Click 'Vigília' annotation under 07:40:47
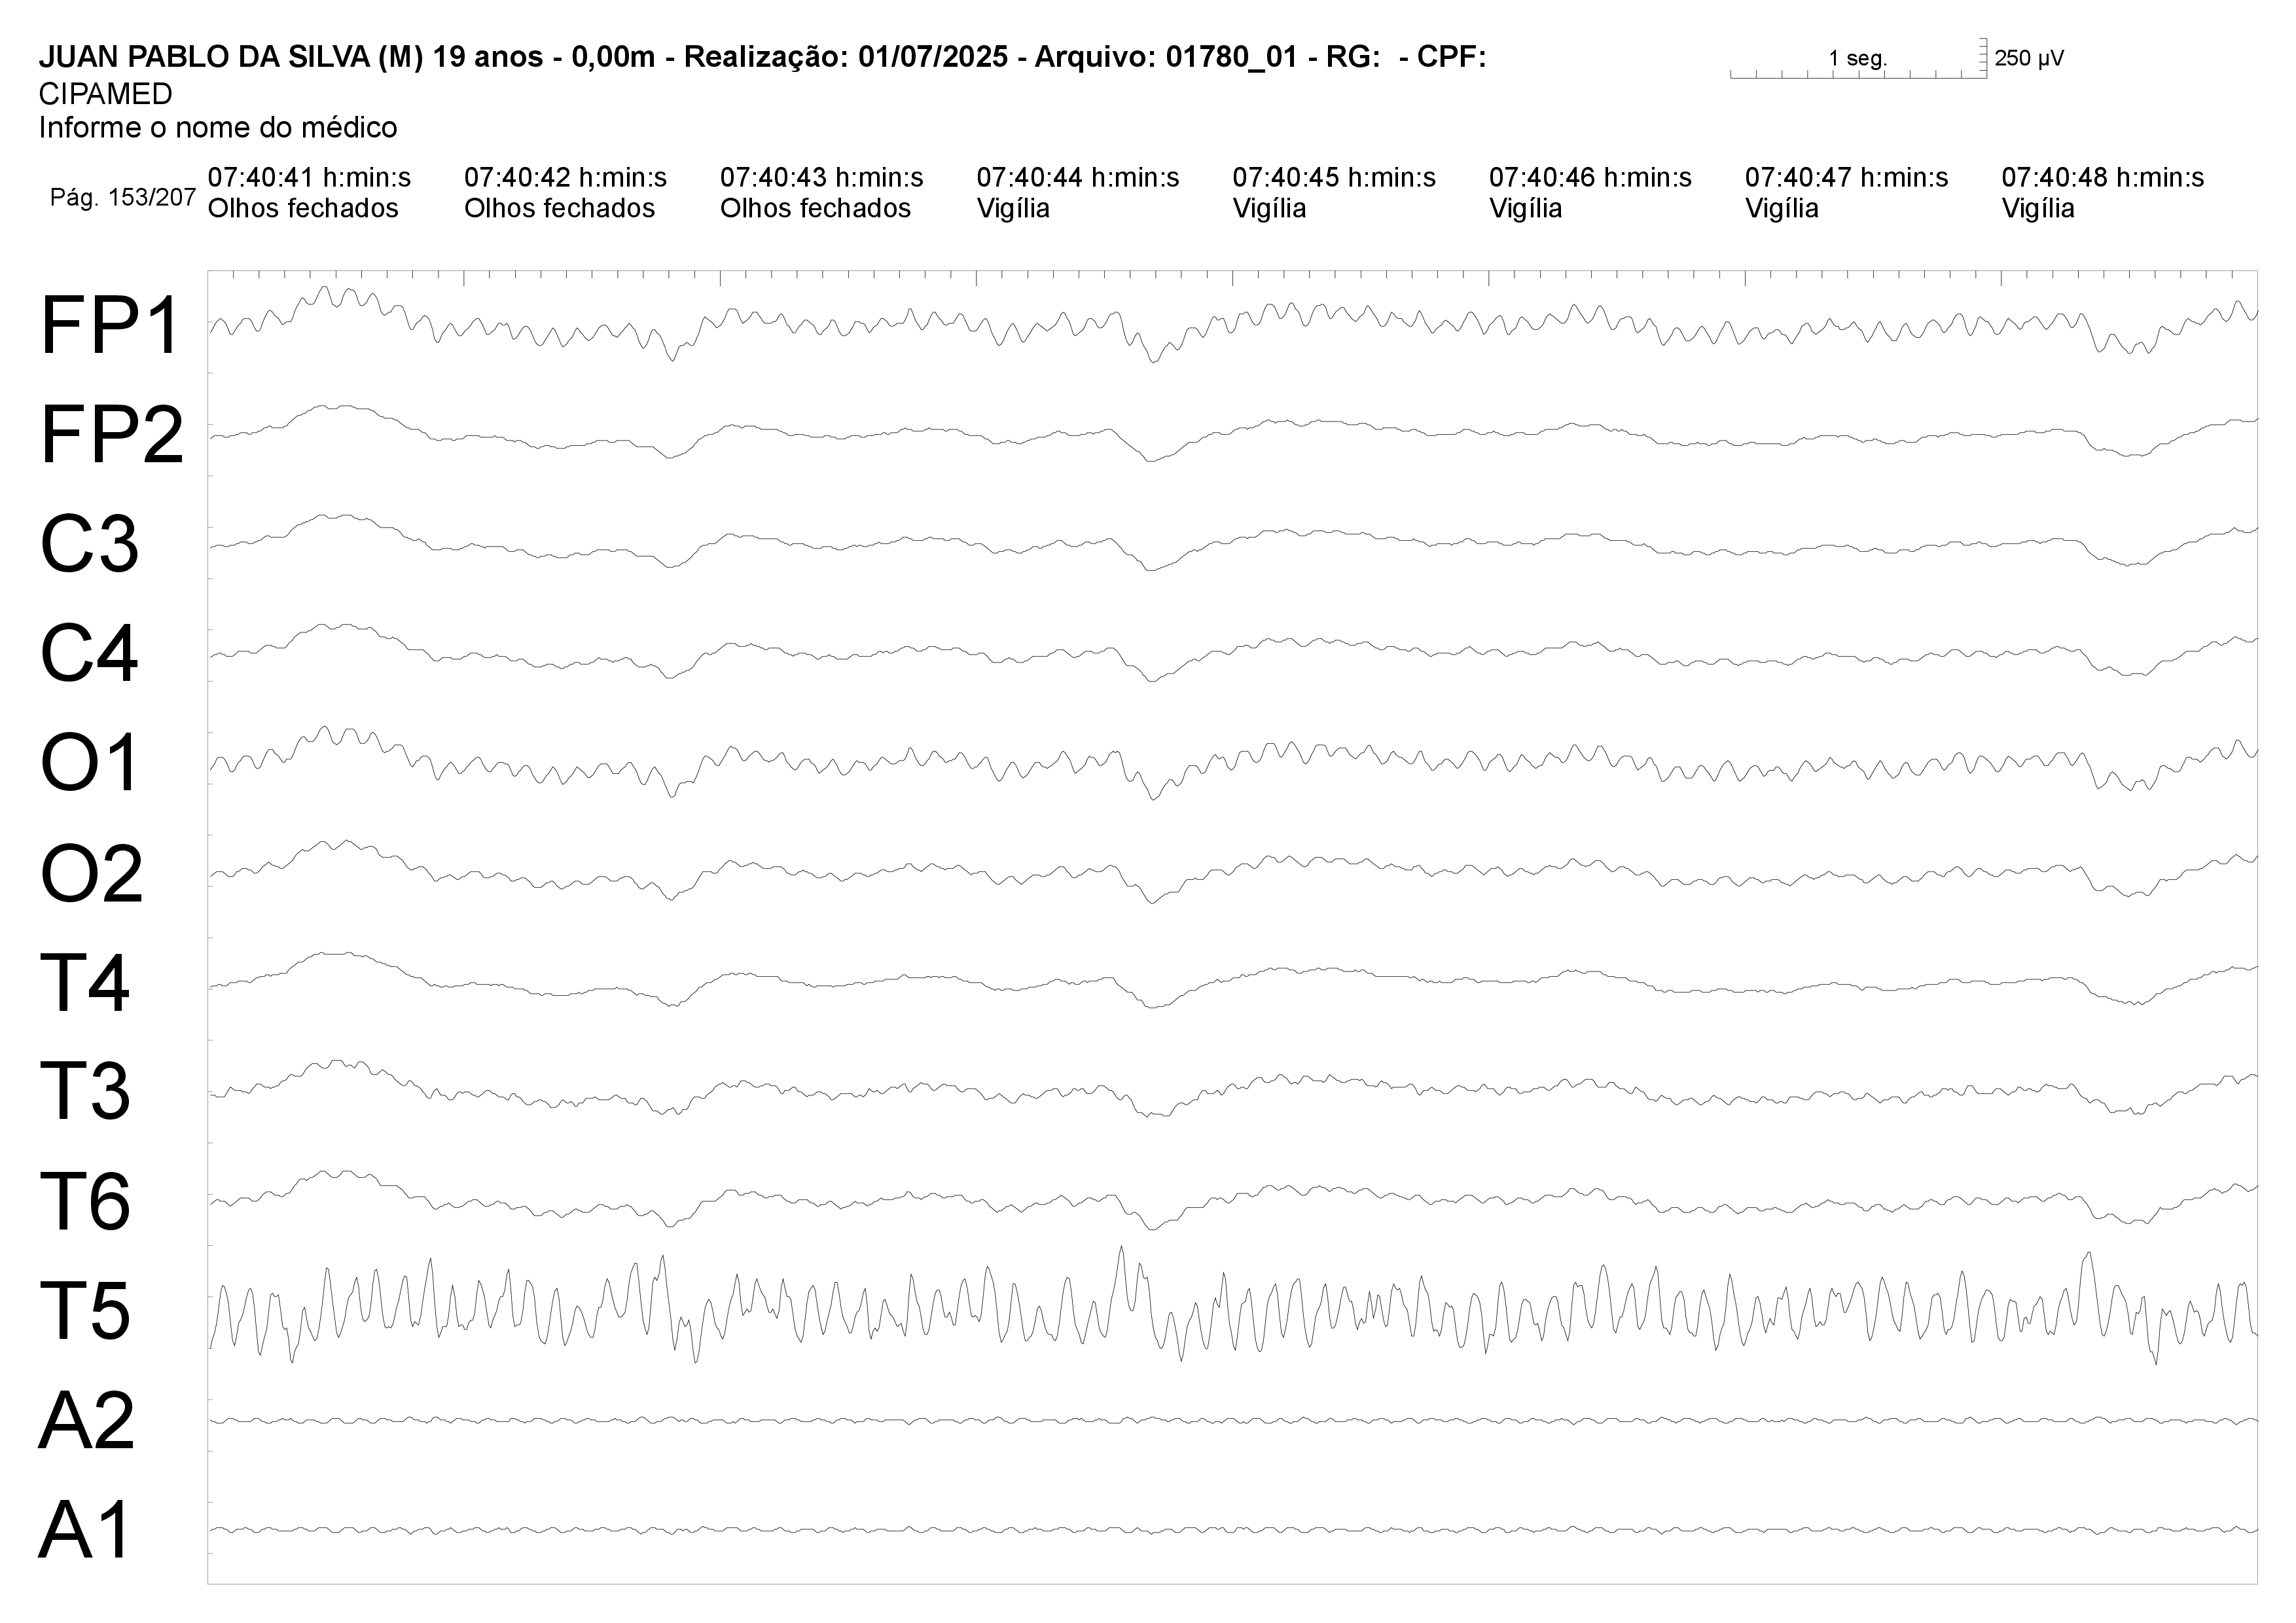Screen dimensions: 2296x1623 pos(1782,209)
